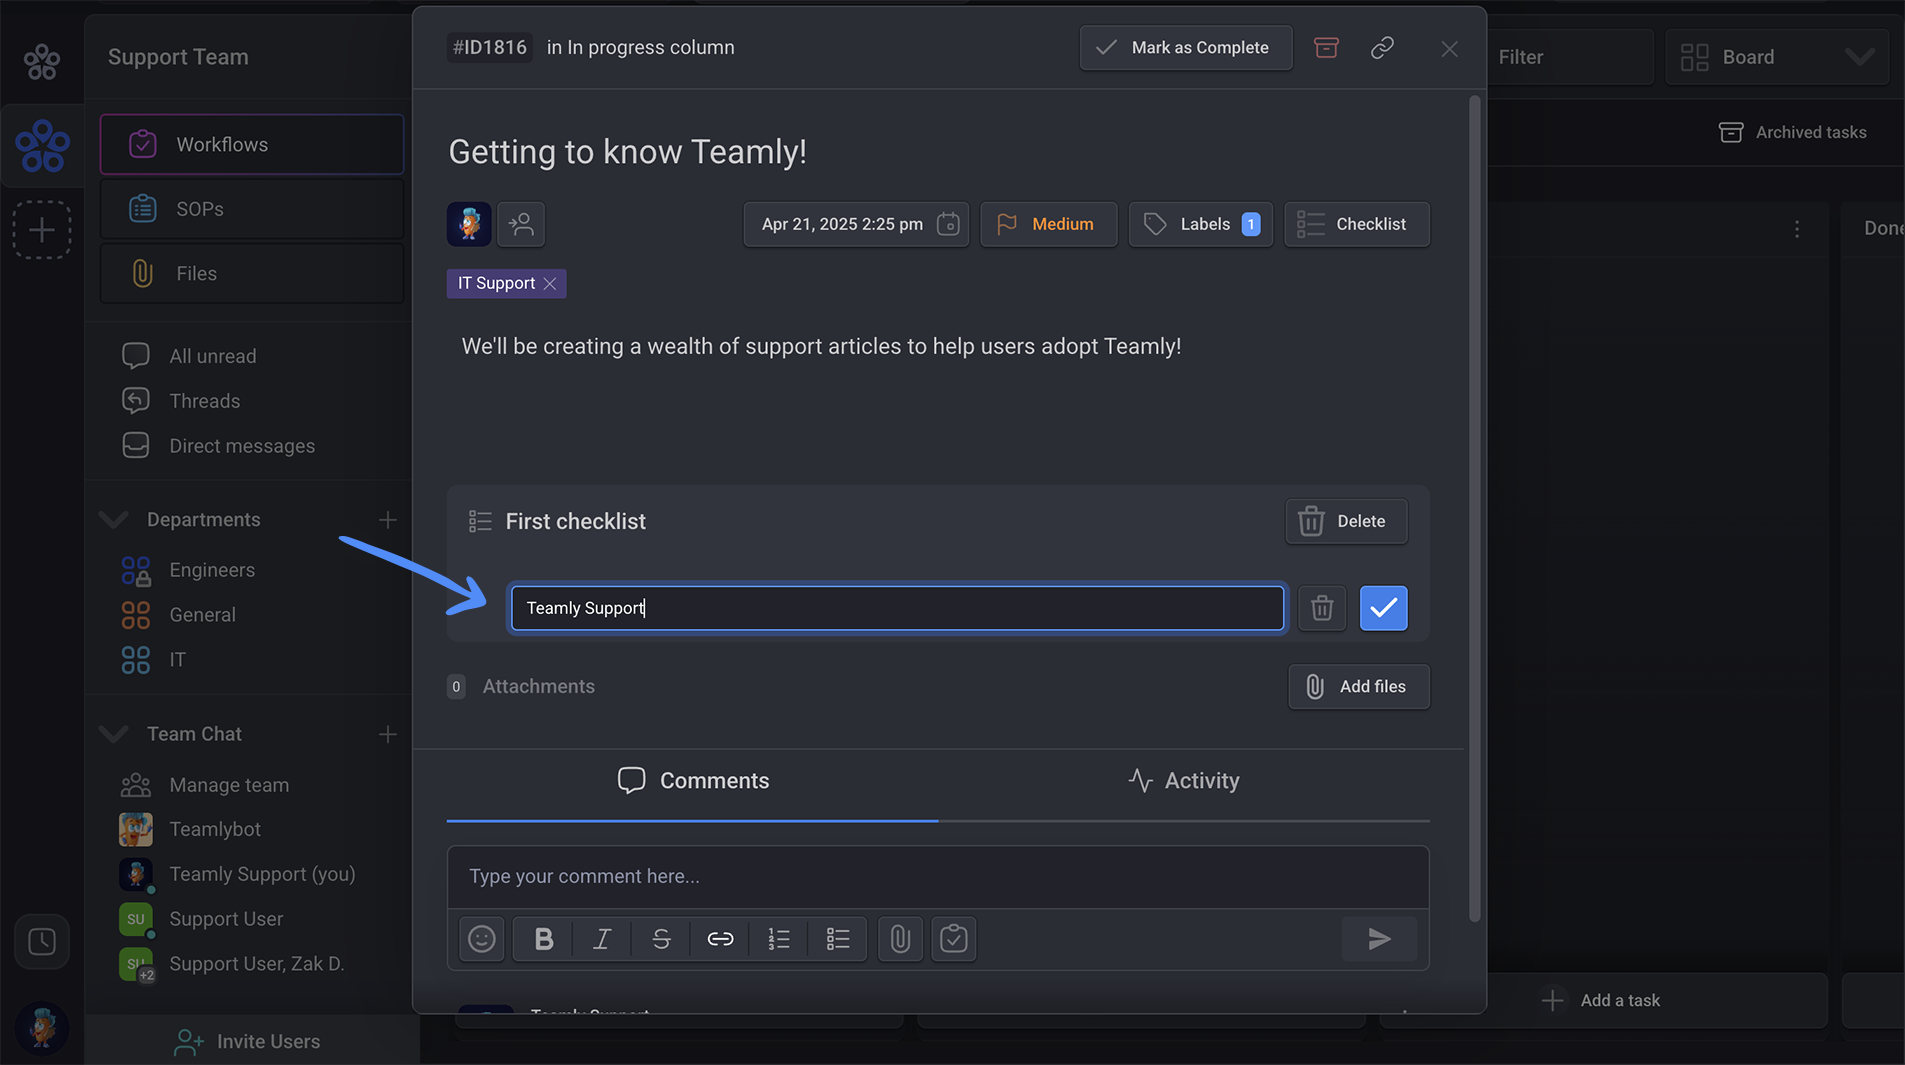This screenshot has width=1905, height=1065.
Task: Insert bulleted list in comment
Action: pyautogui.click(x=838, y=939)
